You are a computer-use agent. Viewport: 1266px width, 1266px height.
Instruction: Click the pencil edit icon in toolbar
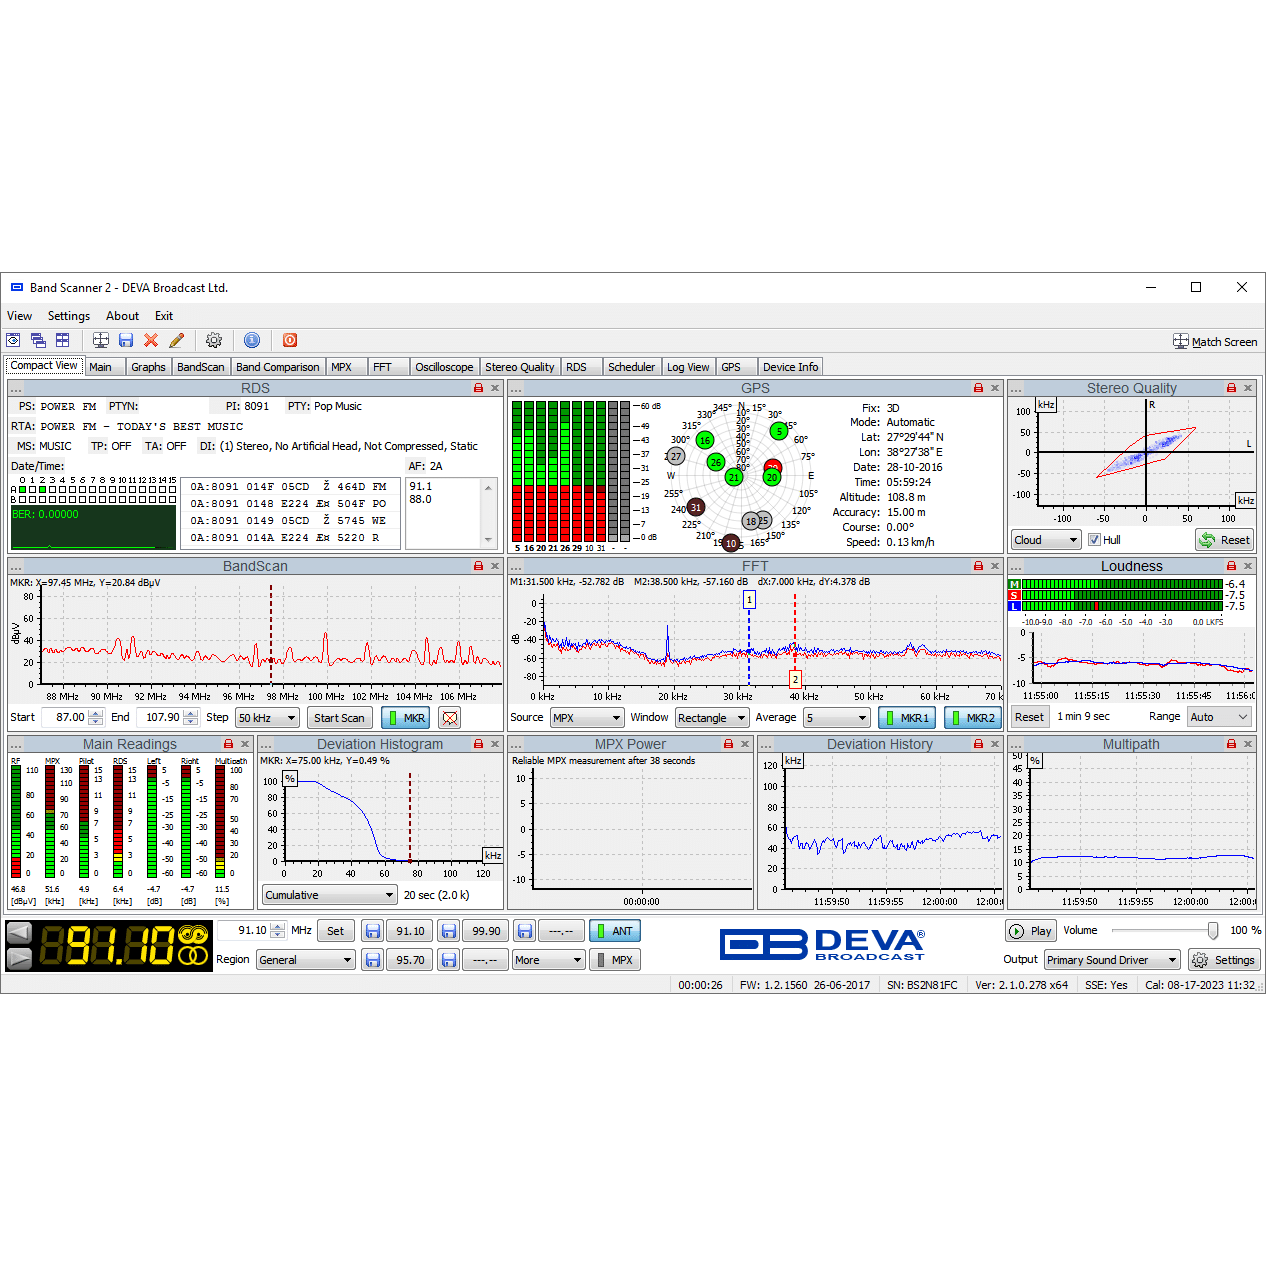(x=177, y=341)
